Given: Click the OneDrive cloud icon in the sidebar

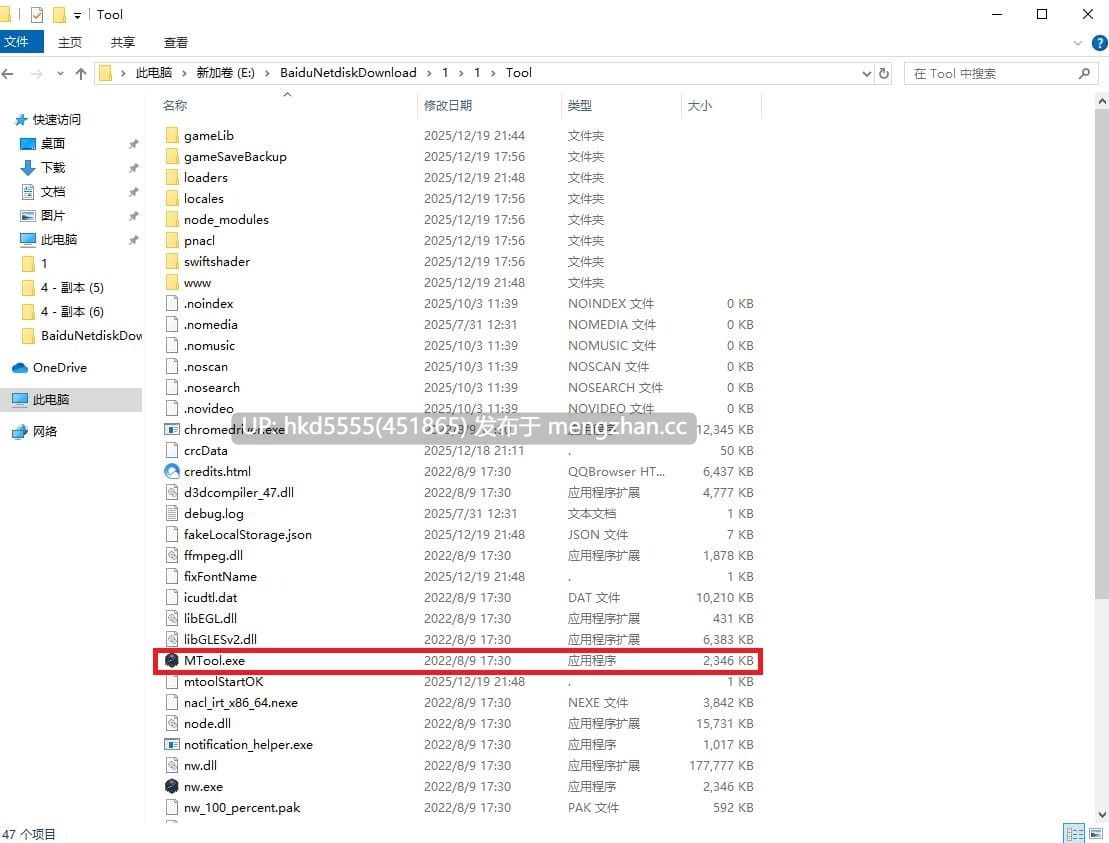Looking at the screenshot, I should point(20,368).
